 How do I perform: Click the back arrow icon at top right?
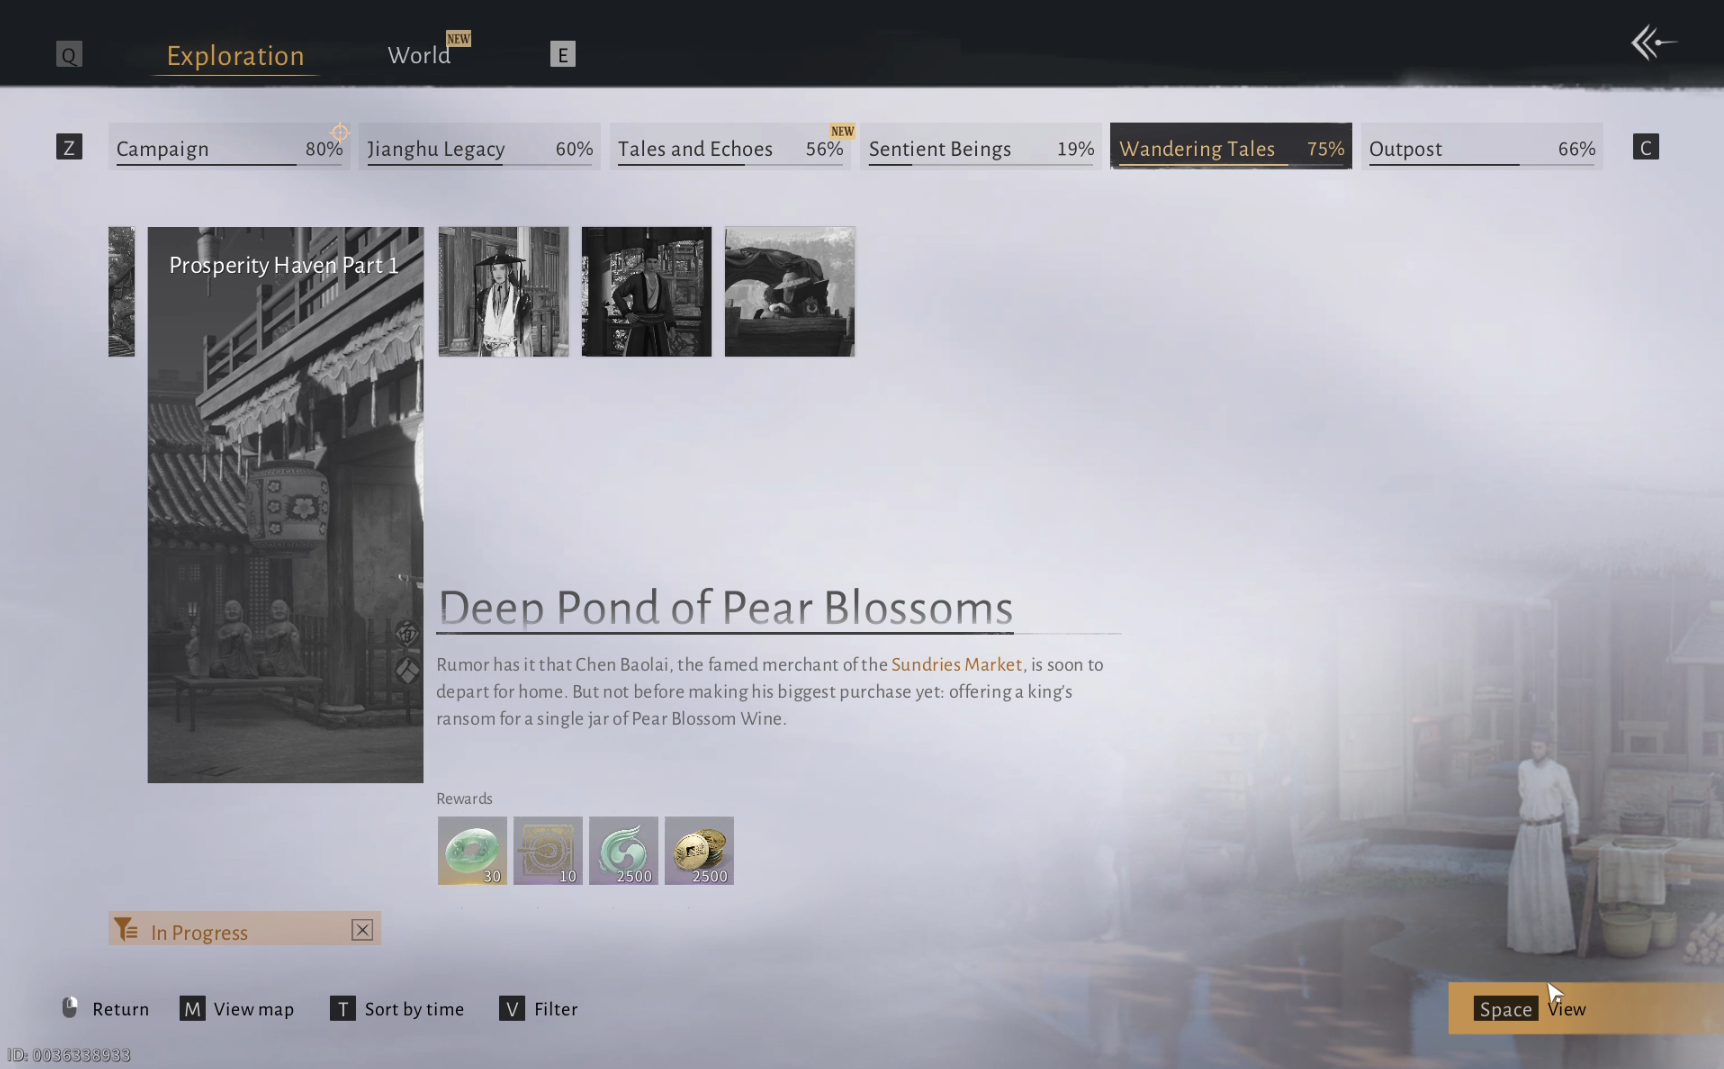[x=1652, y=43]
